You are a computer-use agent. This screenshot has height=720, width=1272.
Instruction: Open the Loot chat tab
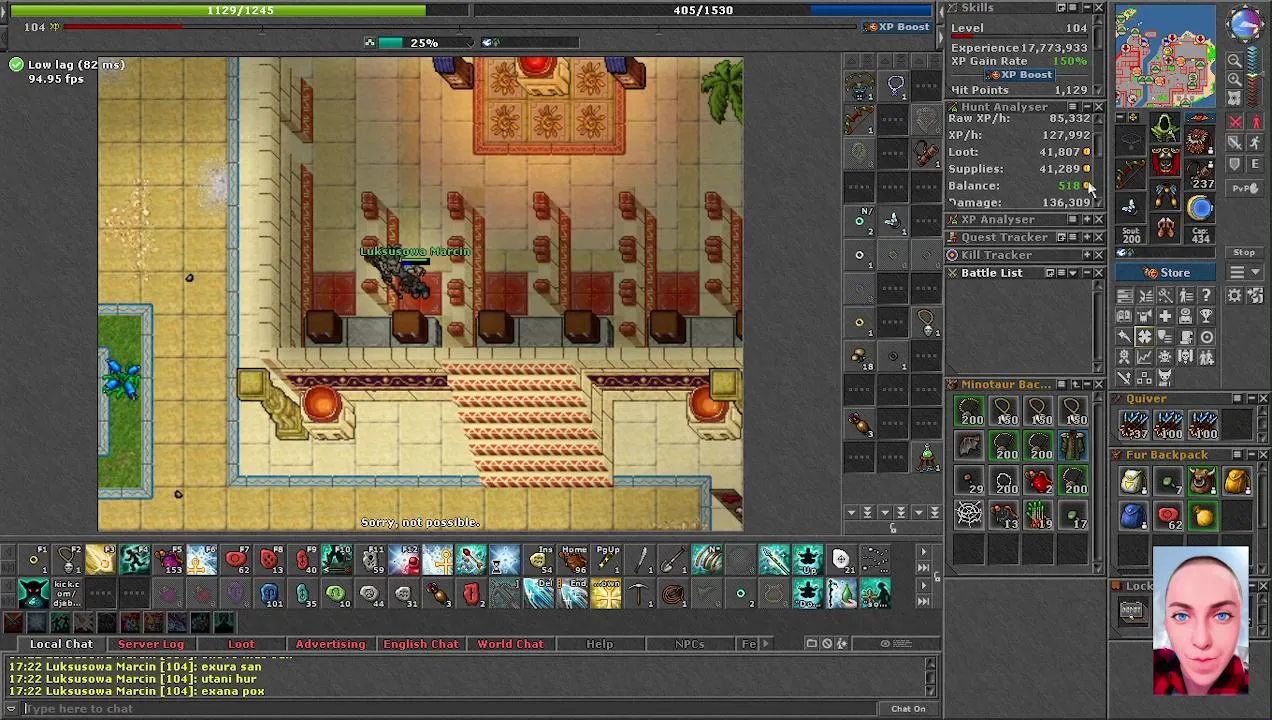pos(241,644)
